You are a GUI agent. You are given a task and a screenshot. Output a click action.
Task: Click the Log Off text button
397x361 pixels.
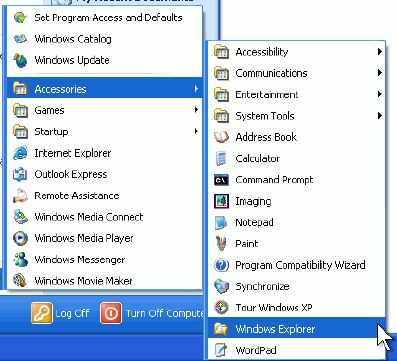(x=72, y=313)
